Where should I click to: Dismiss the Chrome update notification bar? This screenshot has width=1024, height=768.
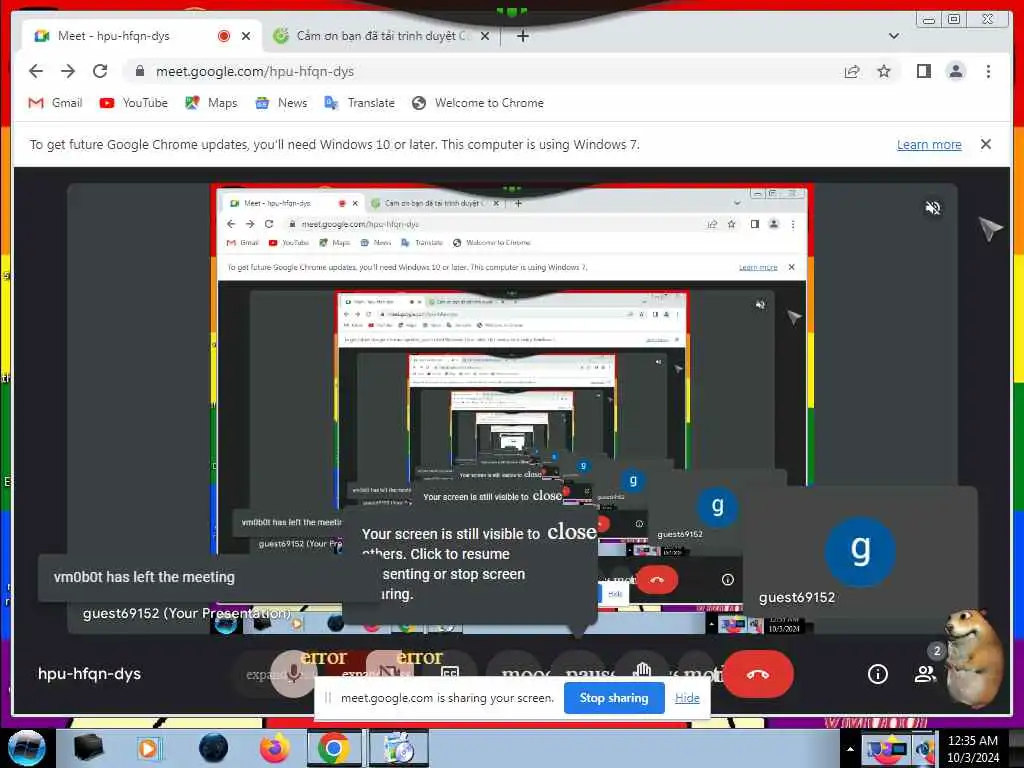coord(986,144)
